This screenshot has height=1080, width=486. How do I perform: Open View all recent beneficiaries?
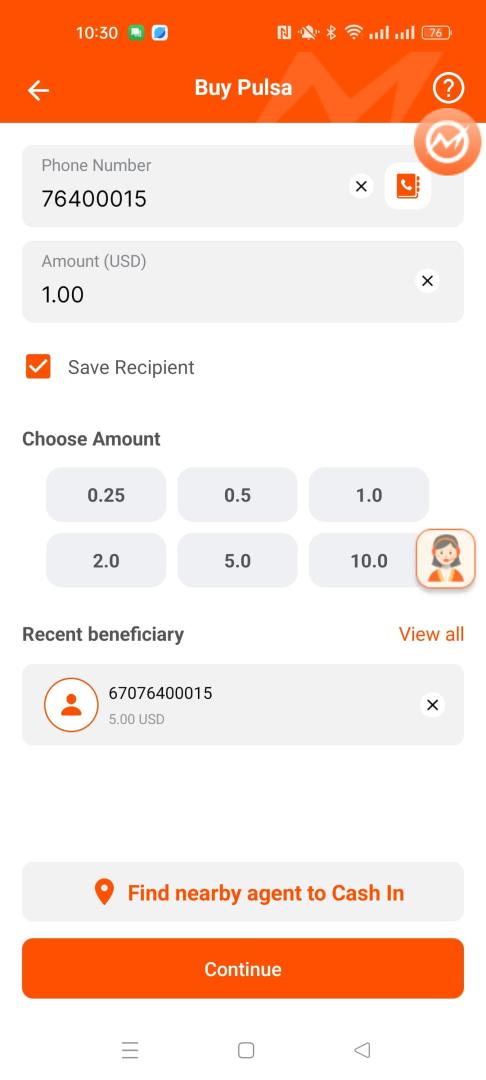431,634
